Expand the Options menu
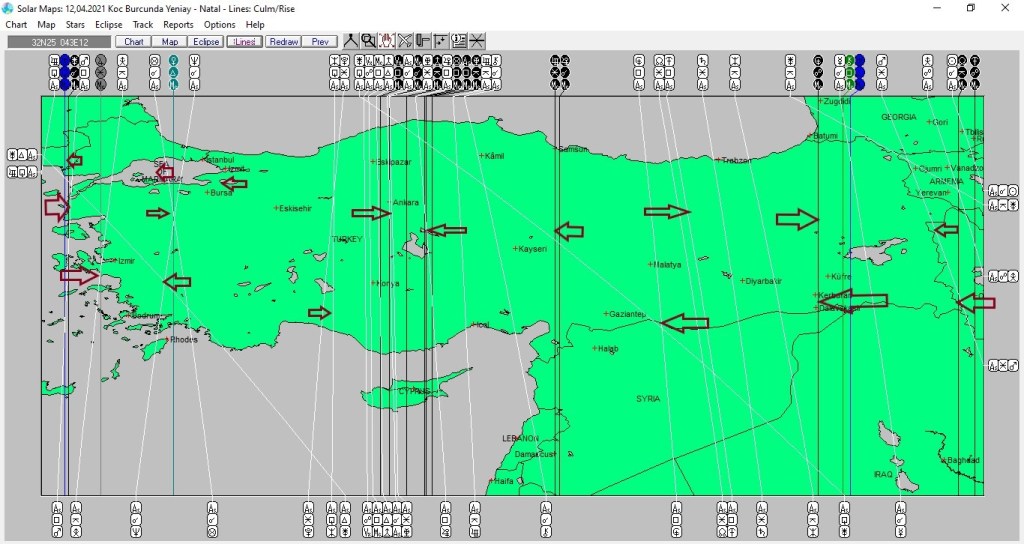1024x544 pixels. [x=219, y=24]
